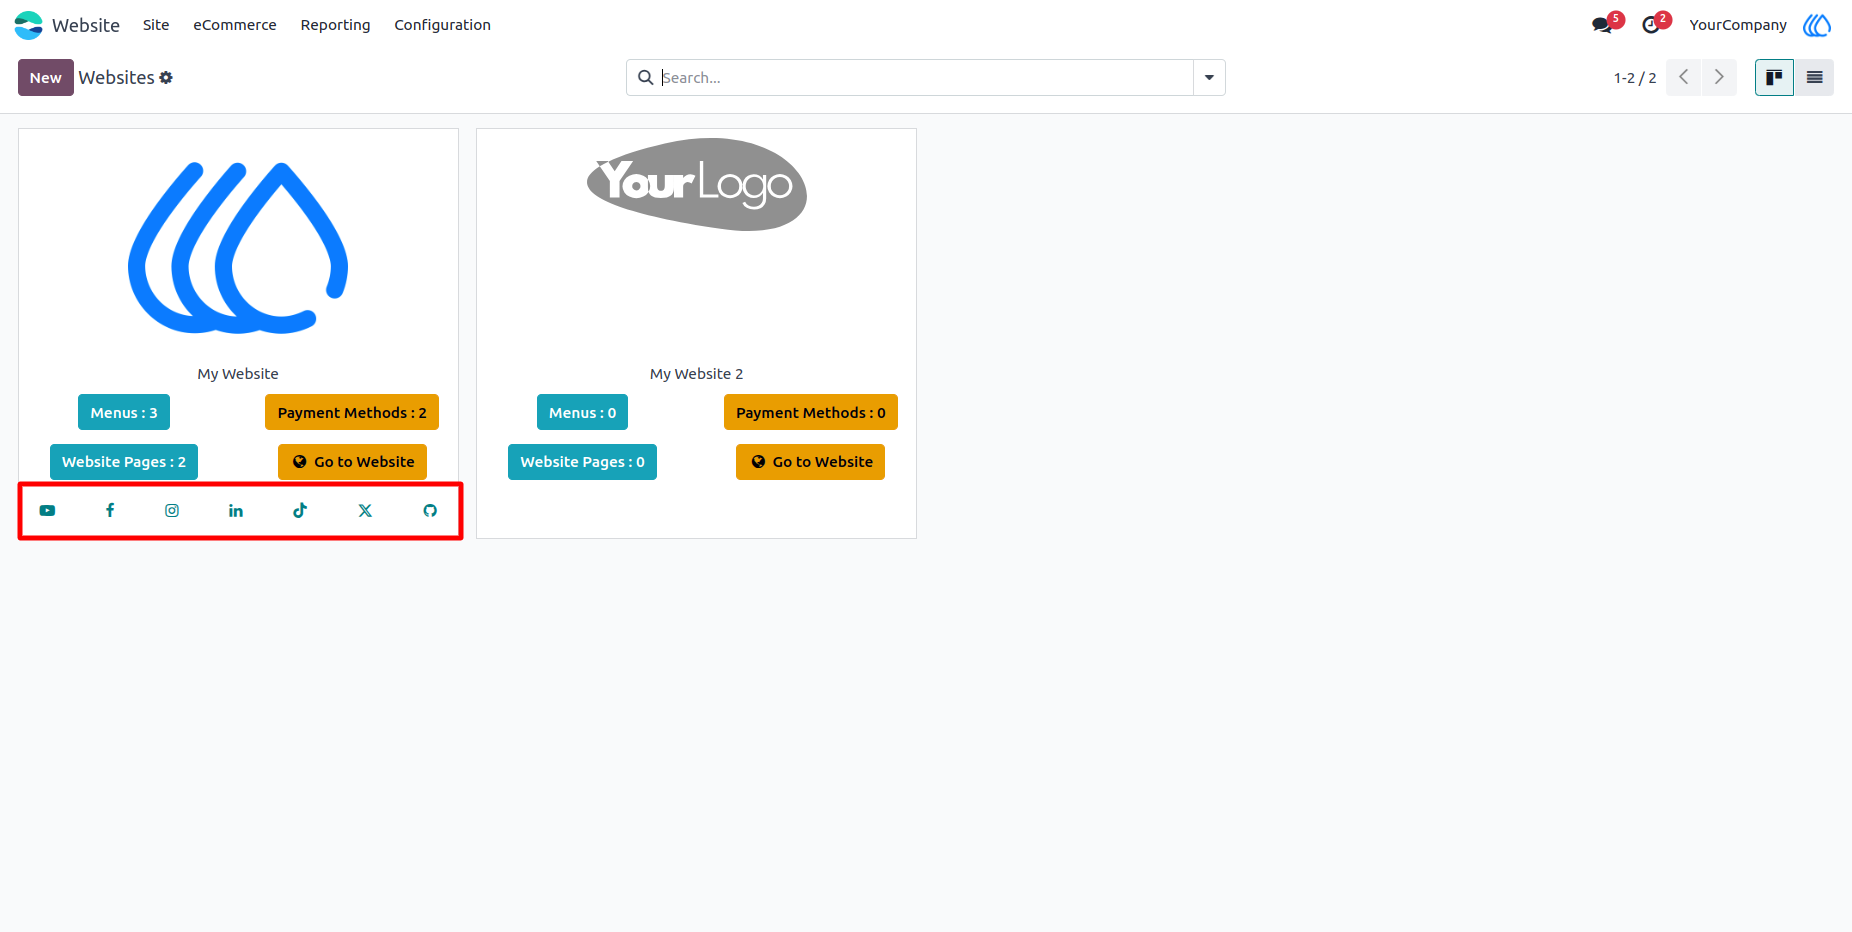Click Go to Website on My Website card
Image resolution: width=1852 pixels, height=932 pixels.
[352, 462]
